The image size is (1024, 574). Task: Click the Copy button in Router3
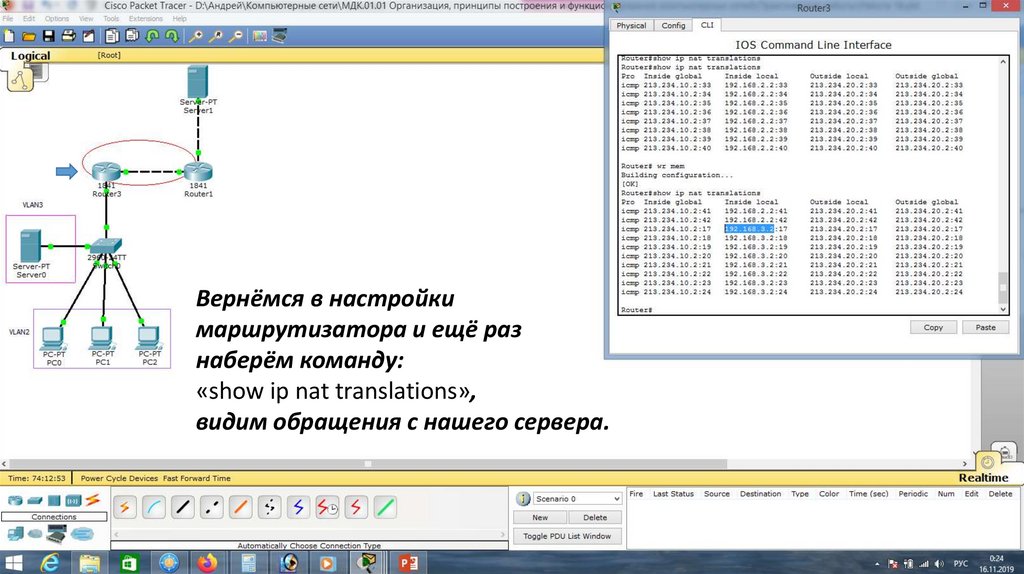933,327
